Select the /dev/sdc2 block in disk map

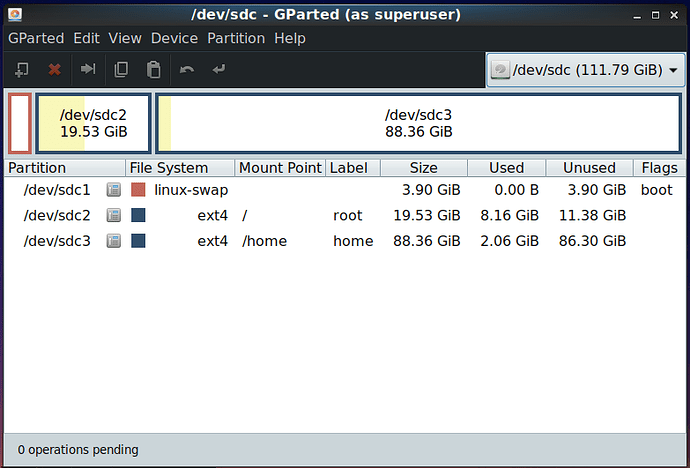[93, 123]
